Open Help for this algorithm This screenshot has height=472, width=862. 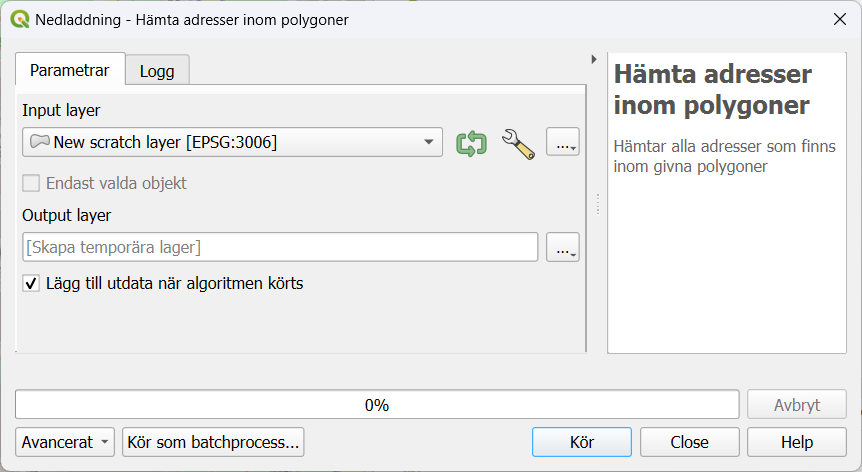tap(797, 442)
